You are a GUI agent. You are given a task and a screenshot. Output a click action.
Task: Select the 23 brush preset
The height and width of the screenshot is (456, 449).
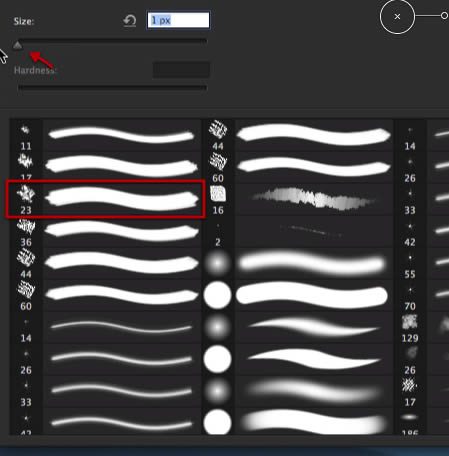pyautogui.click(x=105, y=199)
